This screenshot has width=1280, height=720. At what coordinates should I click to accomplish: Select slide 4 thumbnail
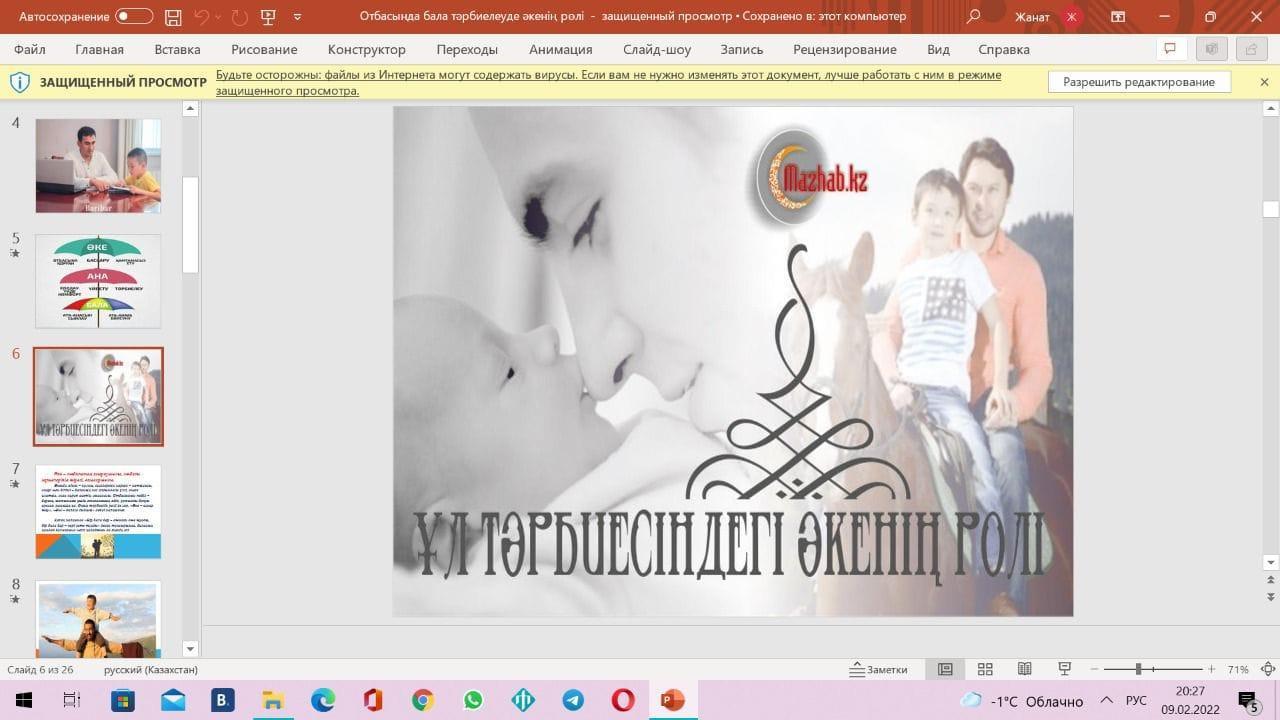tap(98, 166)
